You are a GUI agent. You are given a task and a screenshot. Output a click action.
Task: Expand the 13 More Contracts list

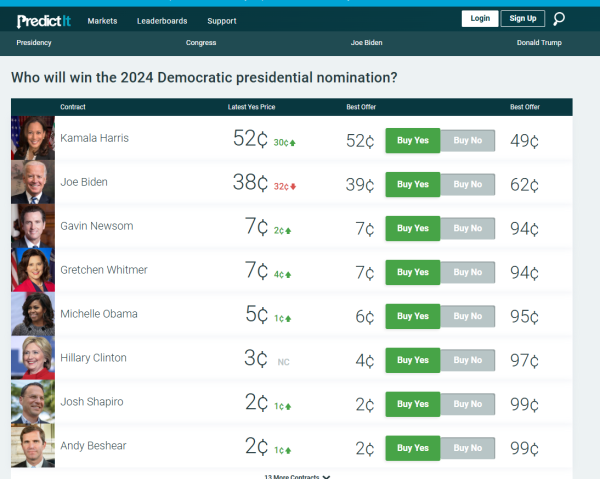[x=297, y=476]
